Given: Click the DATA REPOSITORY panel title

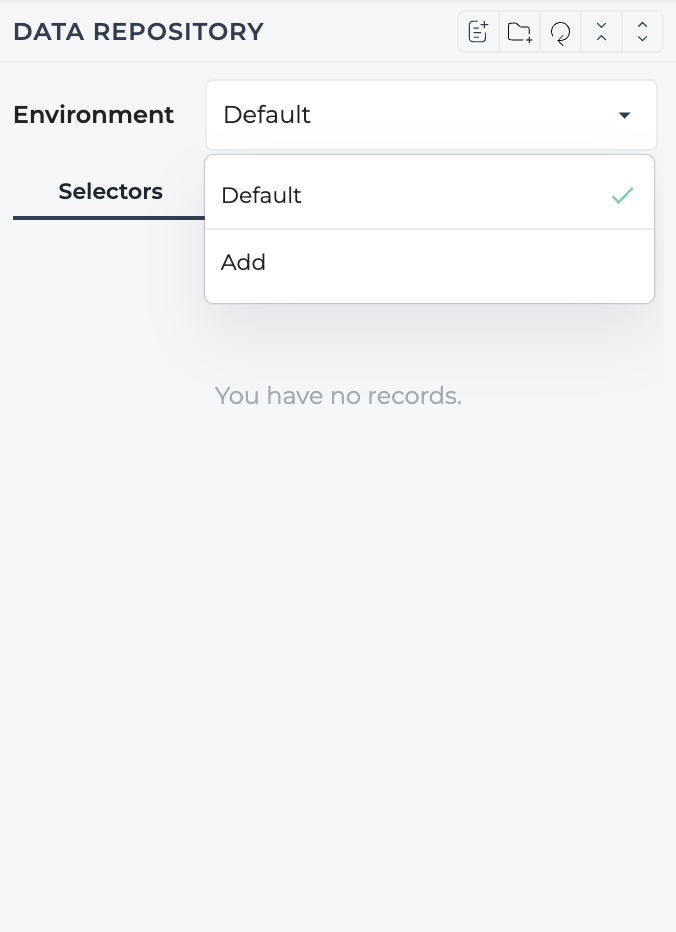Looking at the screenshot, I should pos(139,32).
